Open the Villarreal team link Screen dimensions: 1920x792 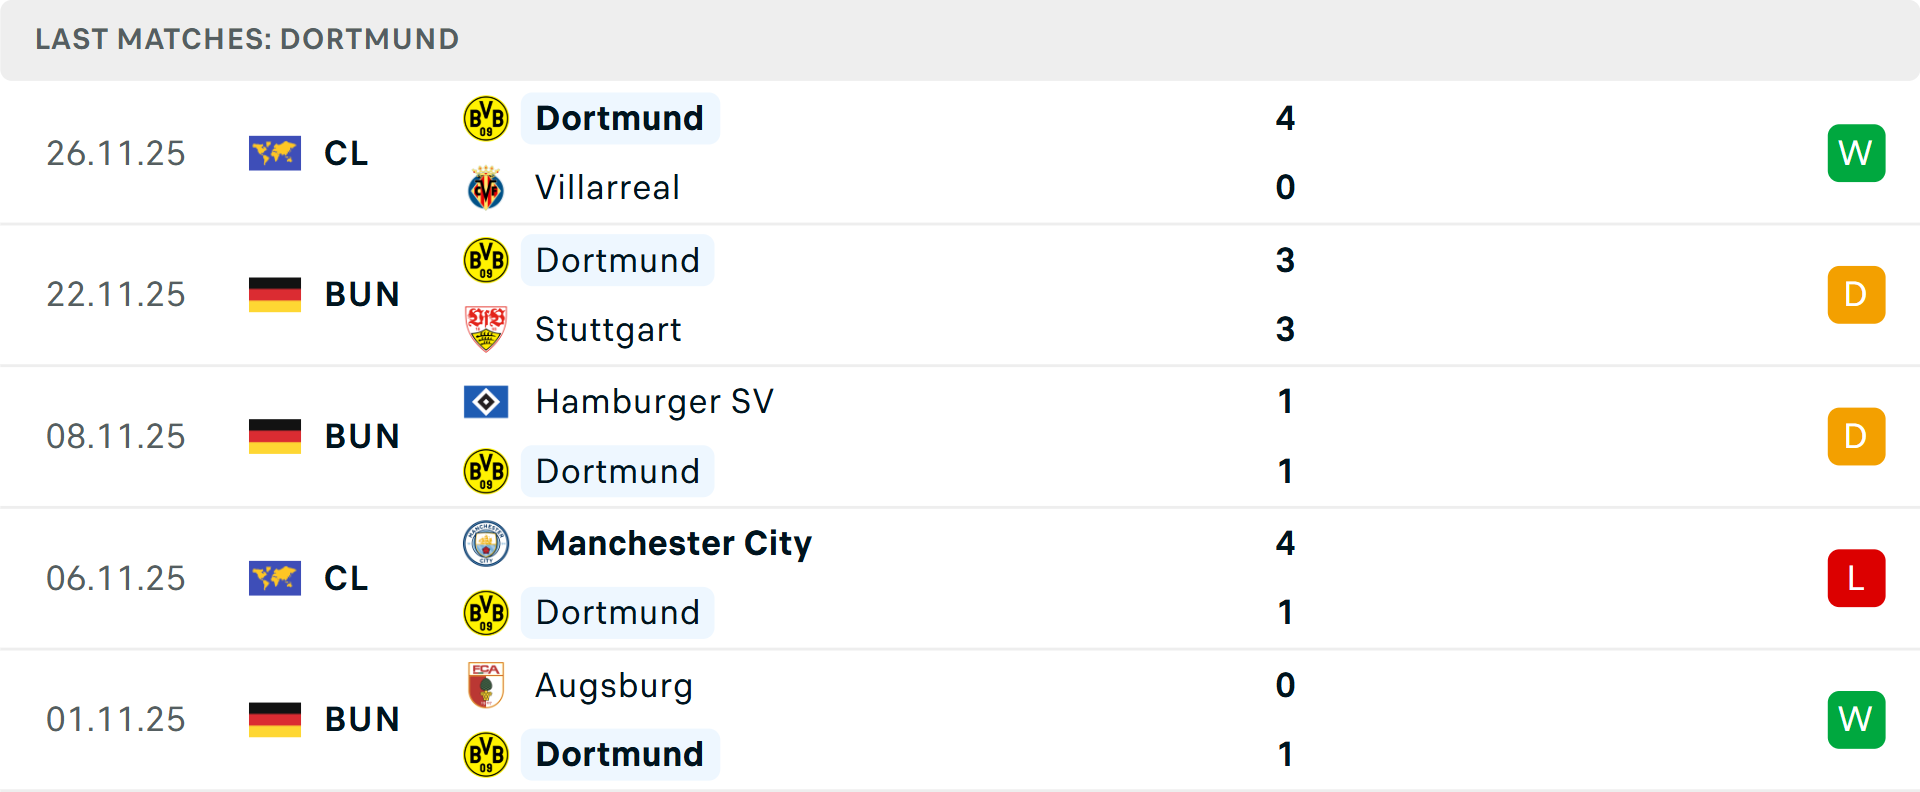(607, 188)
